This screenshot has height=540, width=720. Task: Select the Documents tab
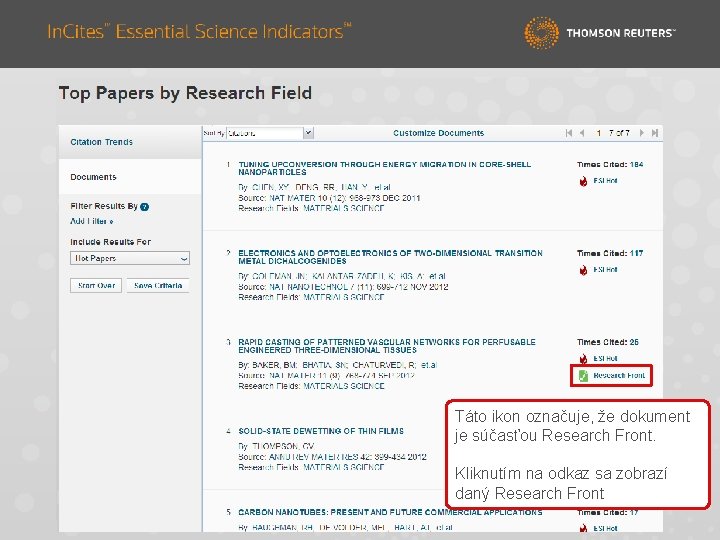click(x=93, y=177)
